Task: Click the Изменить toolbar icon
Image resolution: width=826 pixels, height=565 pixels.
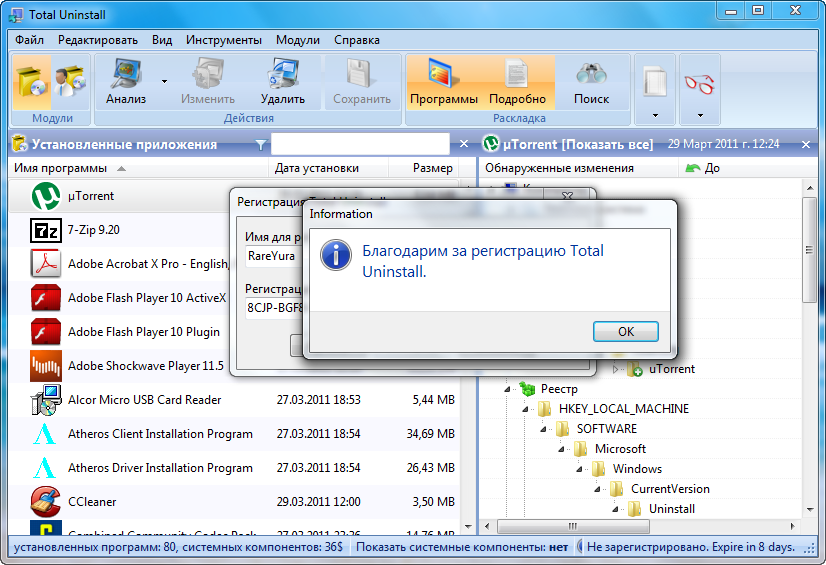Action: 208,82
